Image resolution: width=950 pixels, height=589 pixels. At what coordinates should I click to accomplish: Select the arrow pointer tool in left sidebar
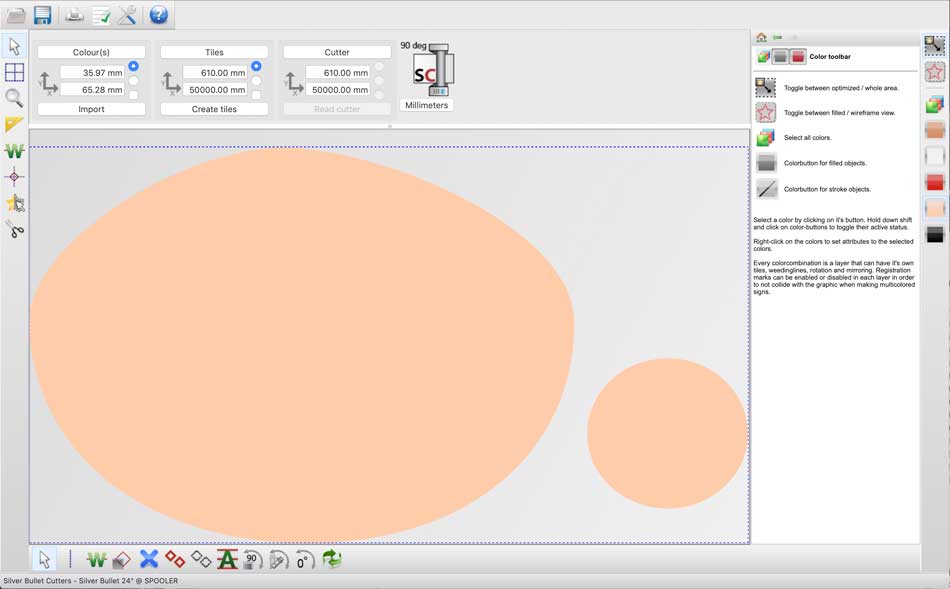click(15, 46)
